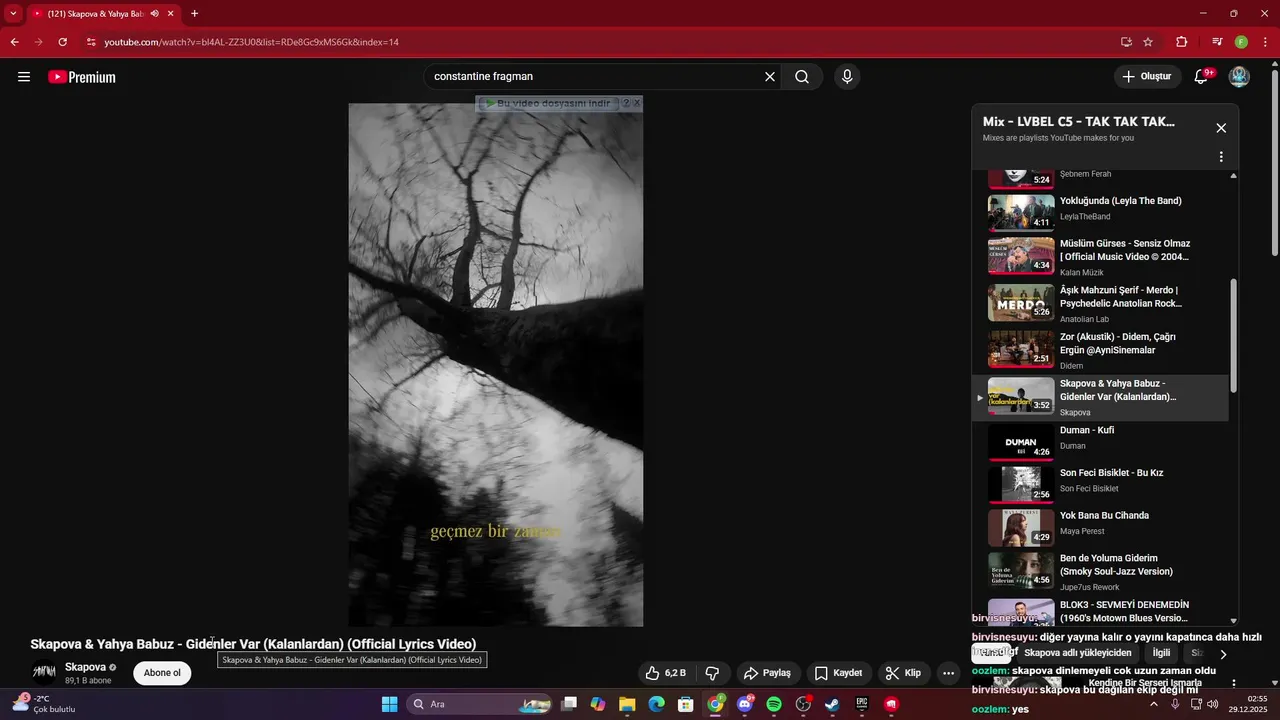Open Chrome tab search dropdown arrow
The height and width of the screenshot is (720, 1280).
click(13, 14)
